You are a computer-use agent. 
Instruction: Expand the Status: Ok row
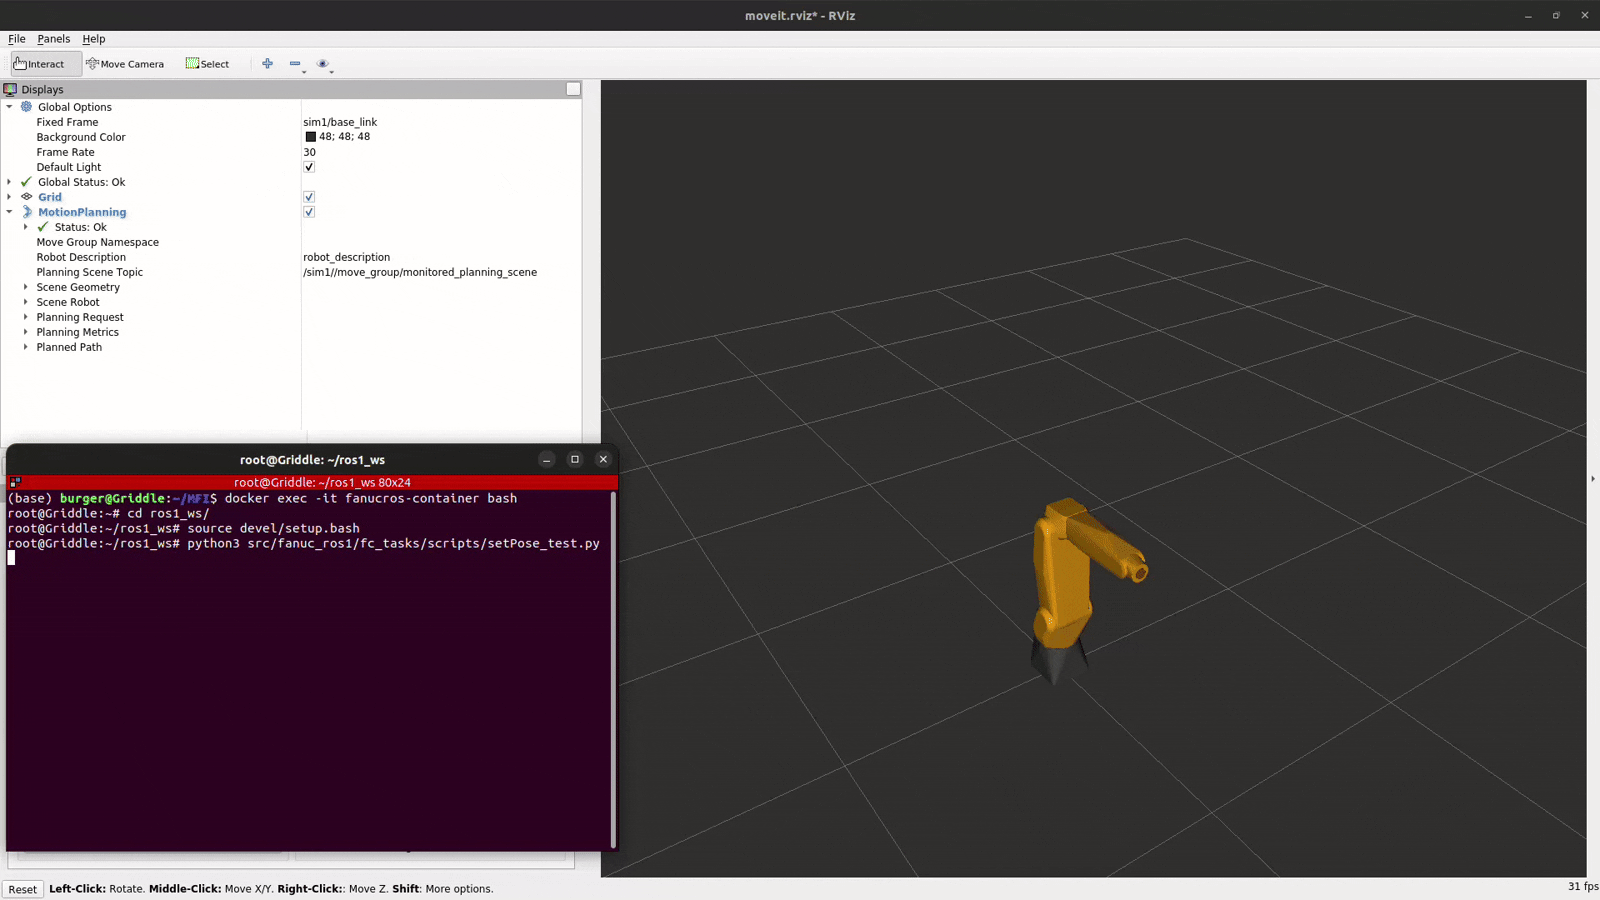point(26,227)
